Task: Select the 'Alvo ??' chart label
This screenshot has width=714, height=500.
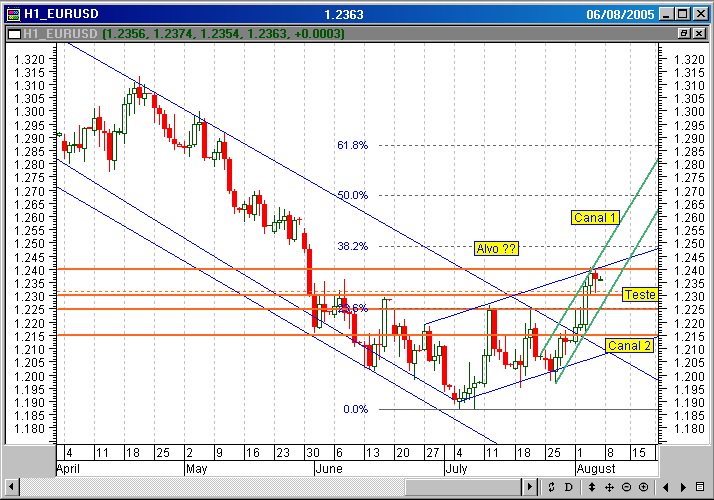Action: (x=496, y=248)
